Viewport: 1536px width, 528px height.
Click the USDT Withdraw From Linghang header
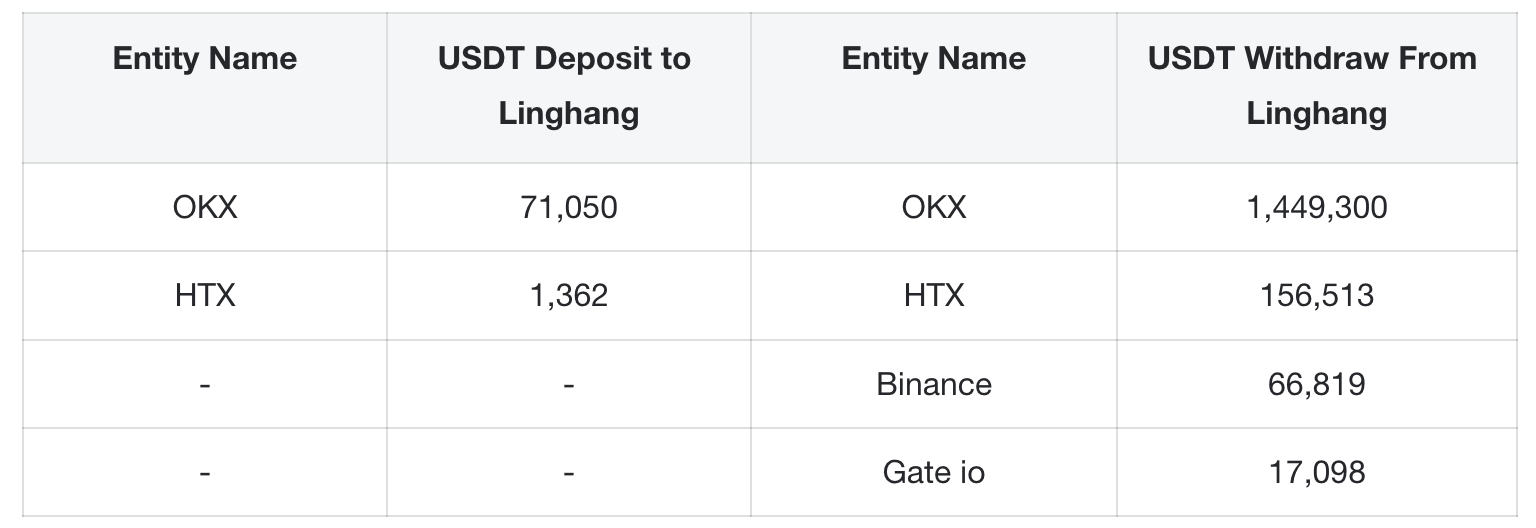pos(1316,85)
